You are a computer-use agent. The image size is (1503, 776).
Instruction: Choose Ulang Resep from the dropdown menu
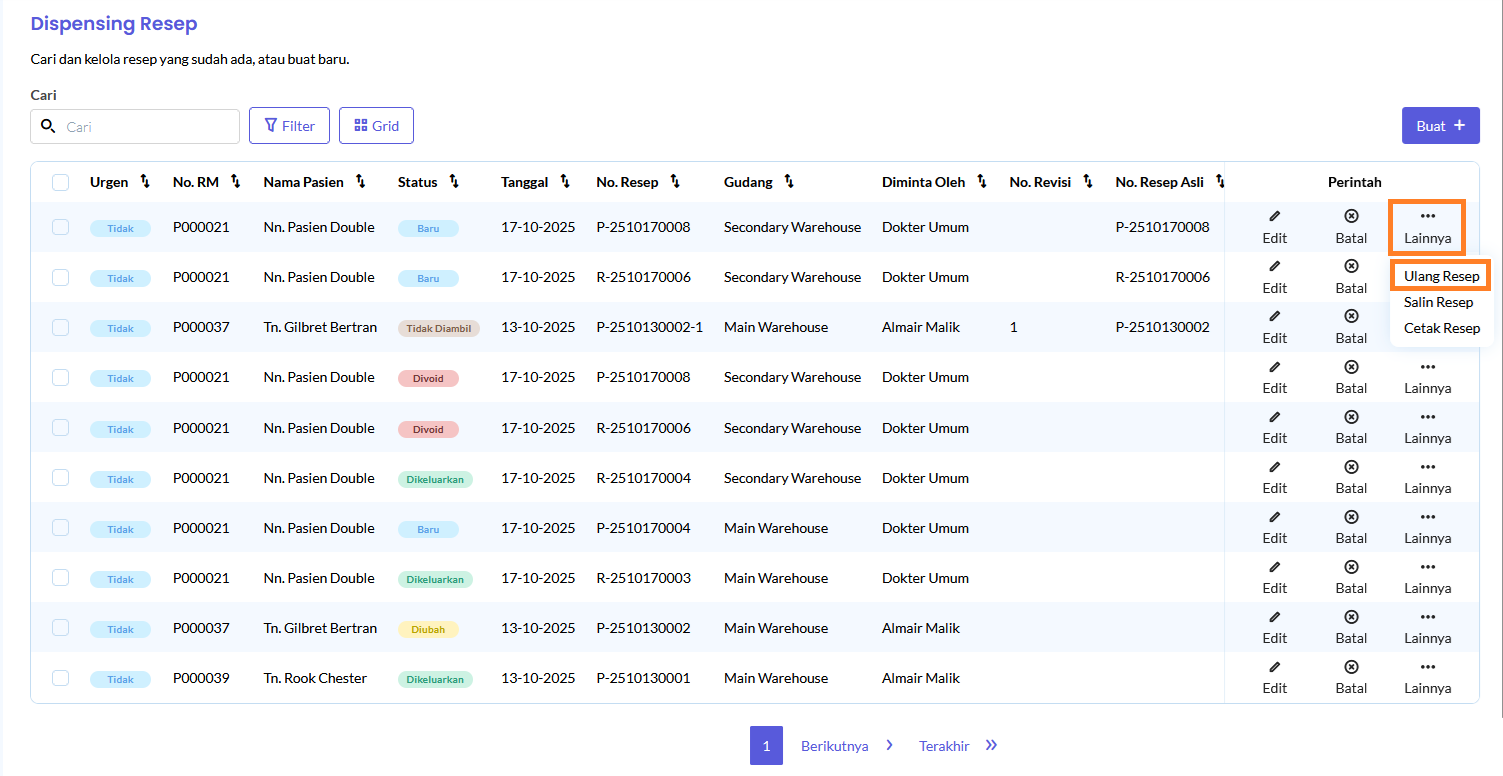[x=1441, y=276]
